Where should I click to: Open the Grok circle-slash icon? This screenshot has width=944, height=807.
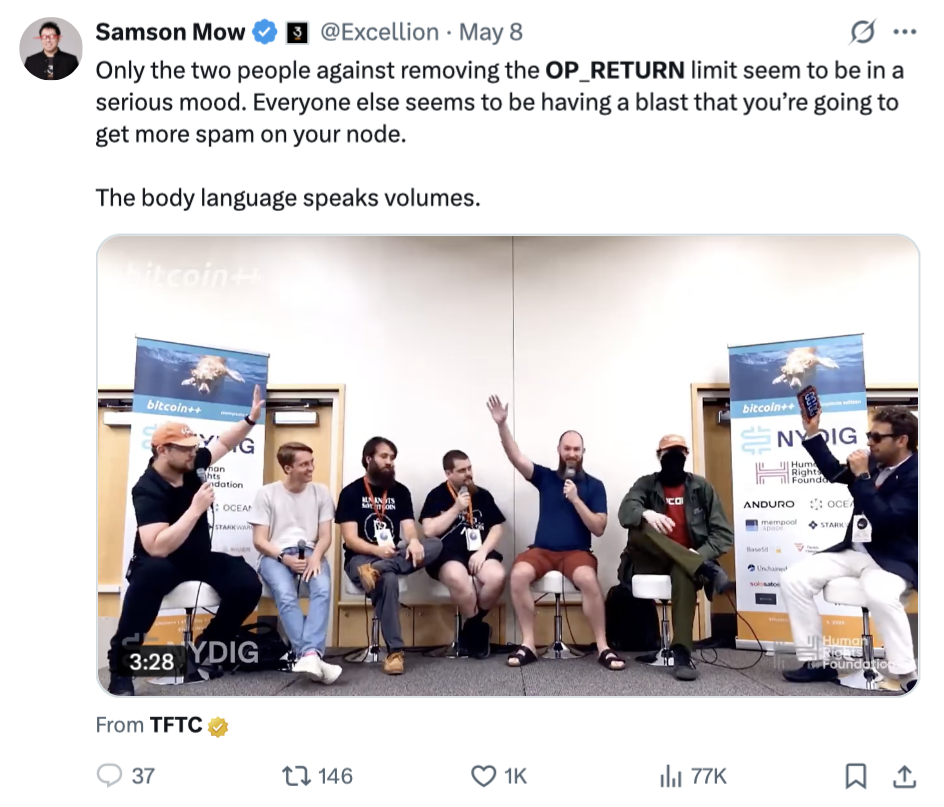(862, 32)
